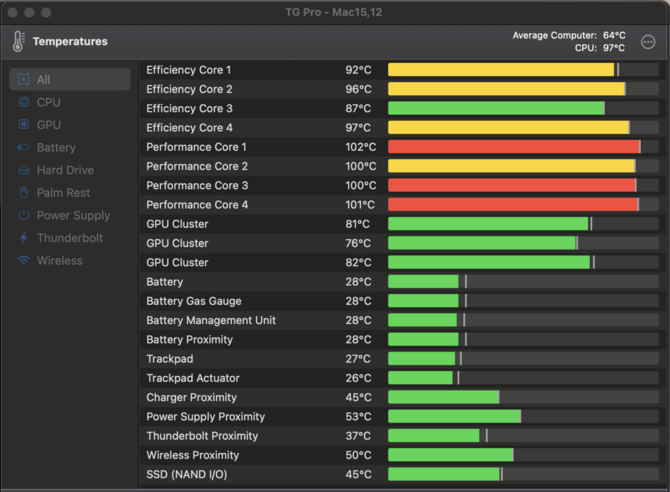Click the Performance Core 4 red bar
This screenshot has height=492, width=670.
point(513,204)
